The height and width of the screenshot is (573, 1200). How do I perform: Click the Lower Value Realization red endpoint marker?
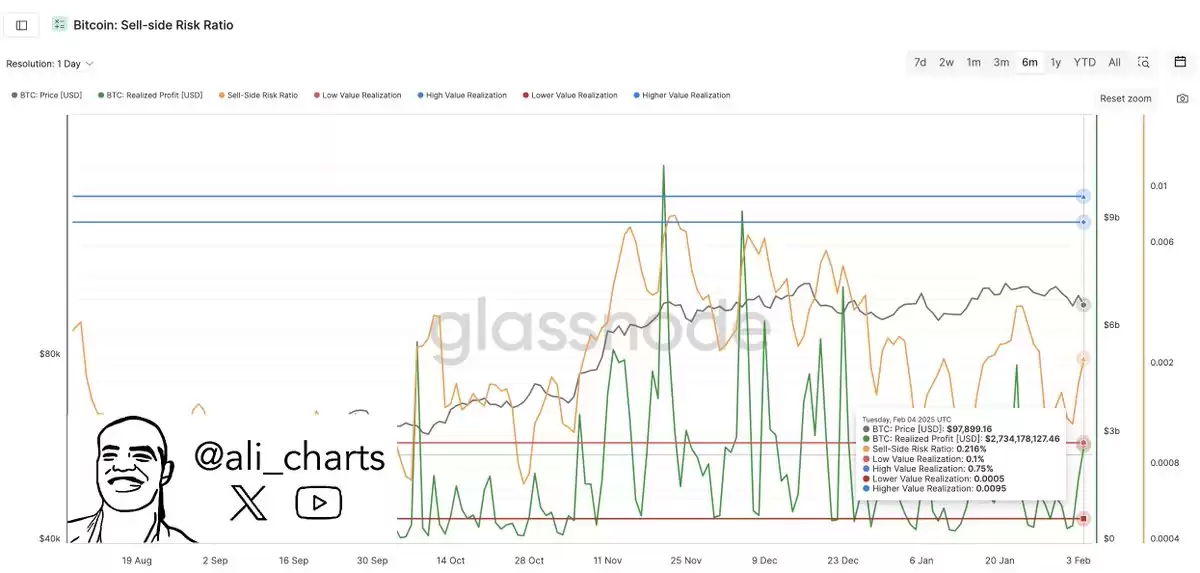(x=1084, y=518)
